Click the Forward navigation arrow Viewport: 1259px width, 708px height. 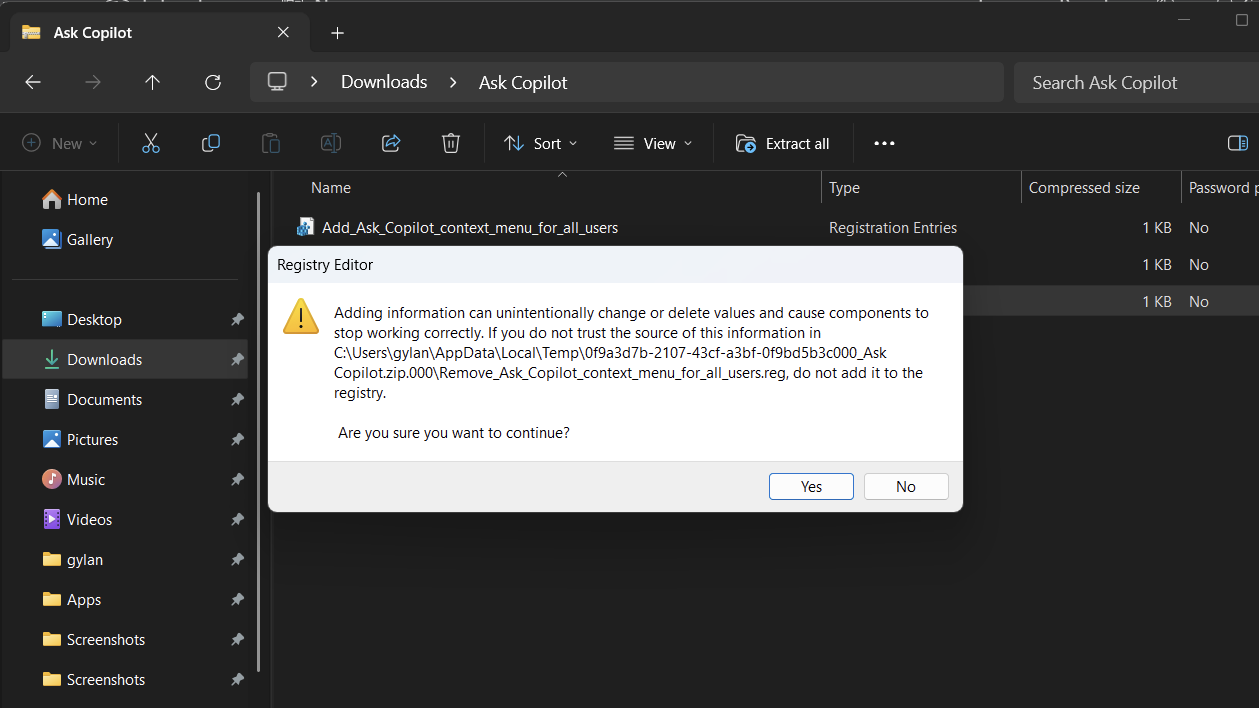tap(93, 83)
